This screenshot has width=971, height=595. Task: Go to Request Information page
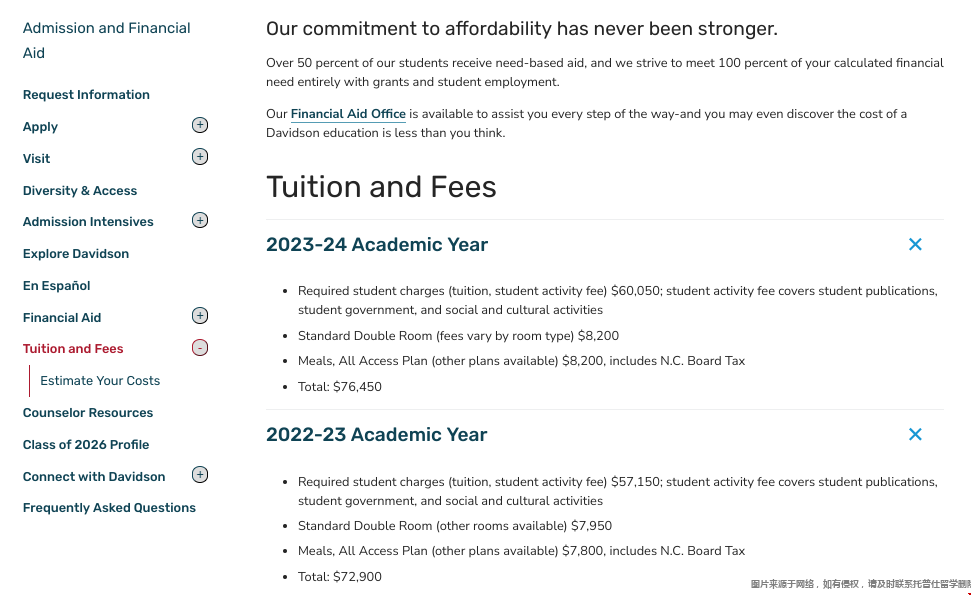pyautogui.click(x=86, y=95)
